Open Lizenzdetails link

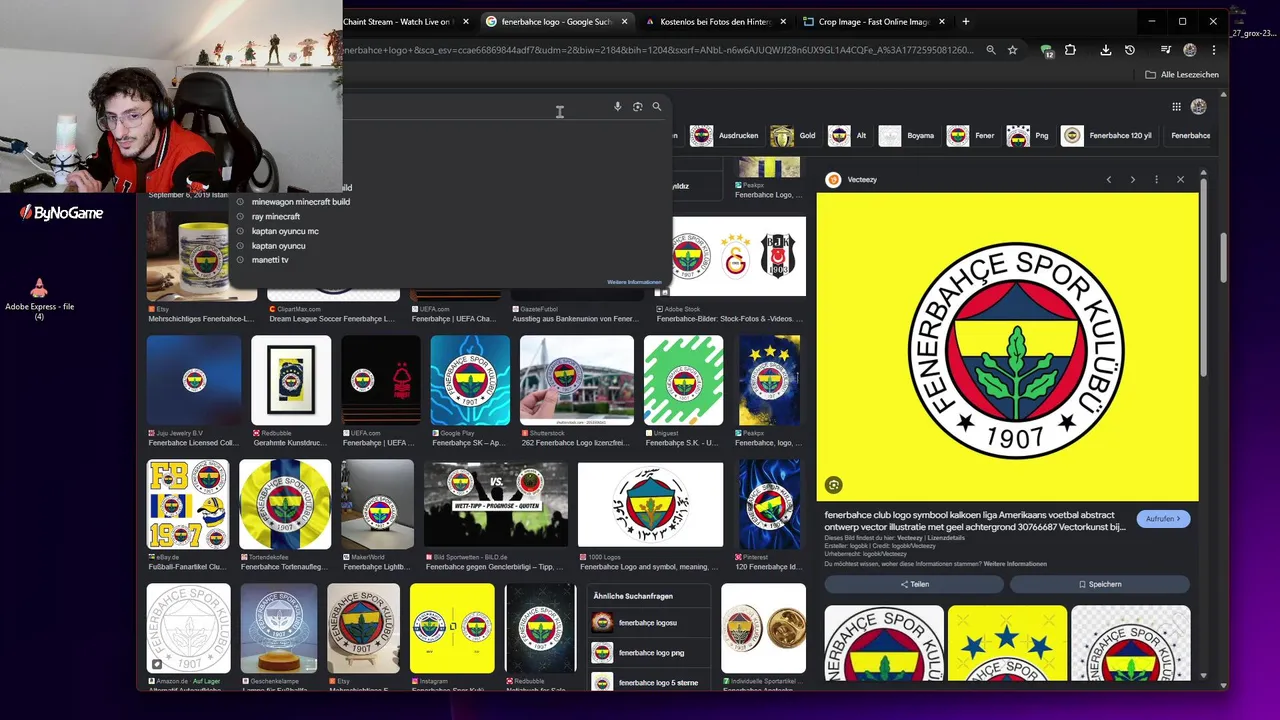click(948, 538)
